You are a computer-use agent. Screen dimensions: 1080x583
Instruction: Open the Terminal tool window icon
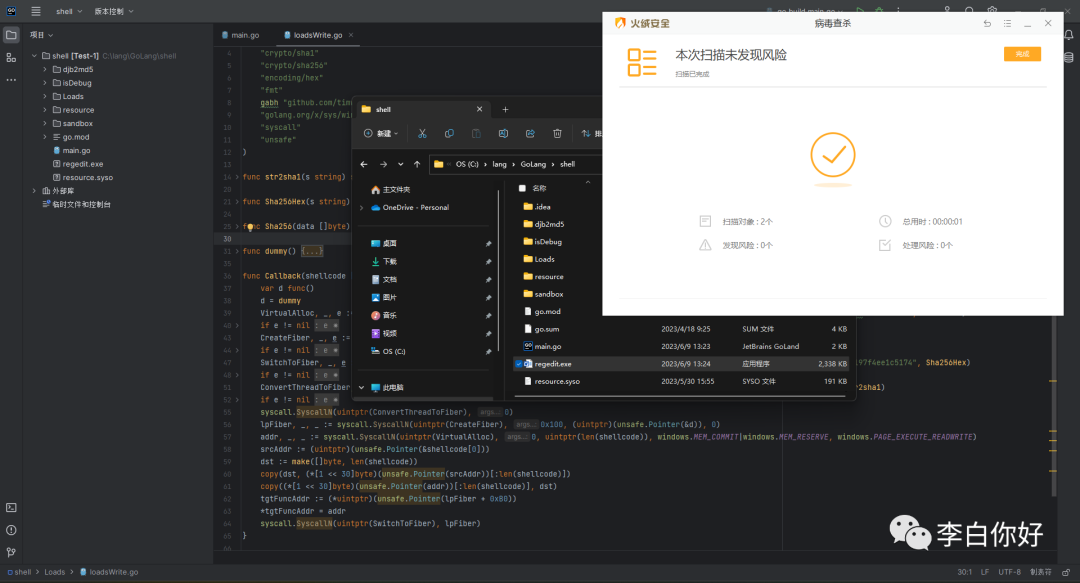click(x=11, y=507)
